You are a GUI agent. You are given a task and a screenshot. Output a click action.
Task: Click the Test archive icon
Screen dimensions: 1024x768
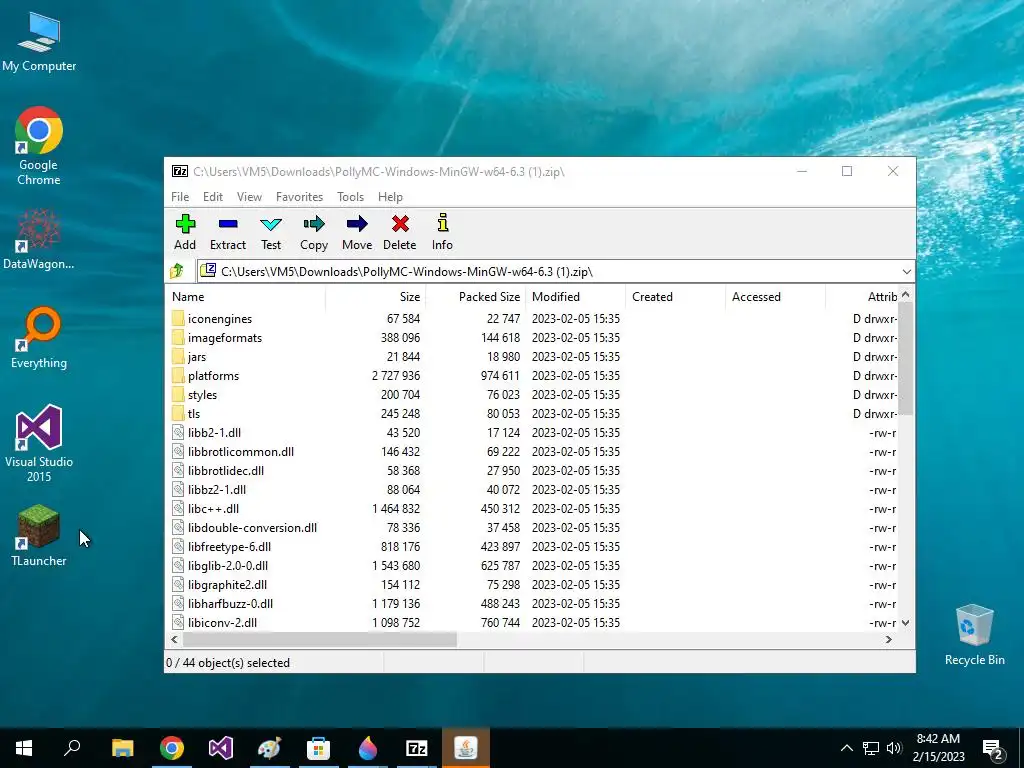[271, 232]
